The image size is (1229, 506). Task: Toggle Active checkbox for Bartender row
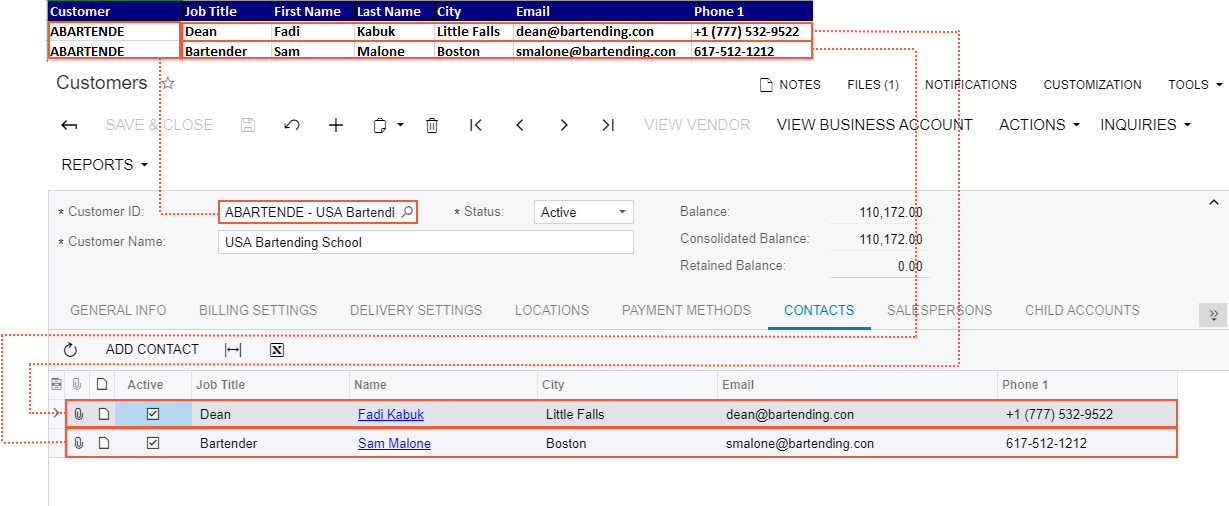coord(153,443)
